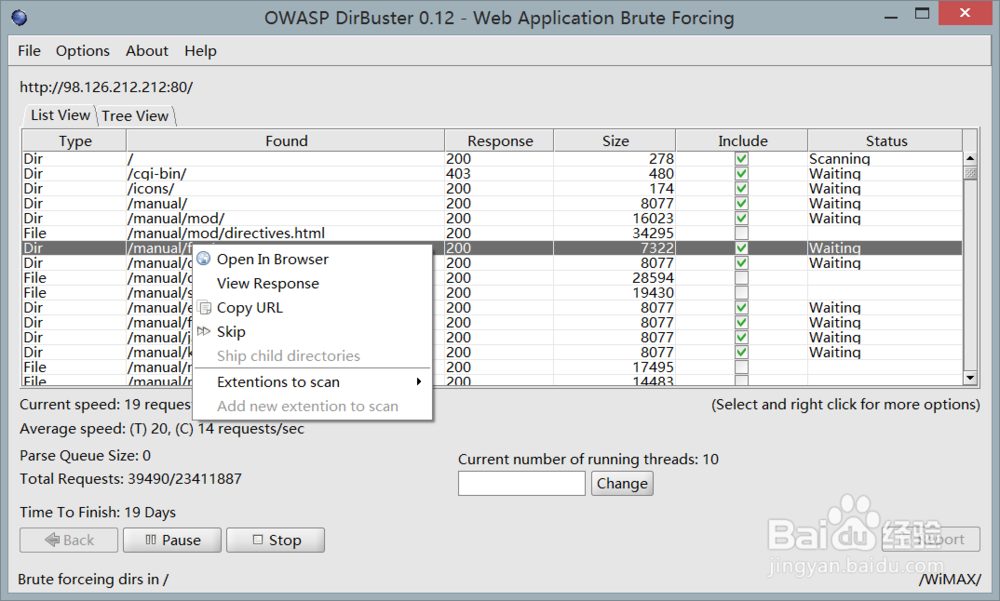This screenshot has width=1000, height=601.
Task: Click the Total Requests: 39490/23411887 label
Action: [130, 479]
